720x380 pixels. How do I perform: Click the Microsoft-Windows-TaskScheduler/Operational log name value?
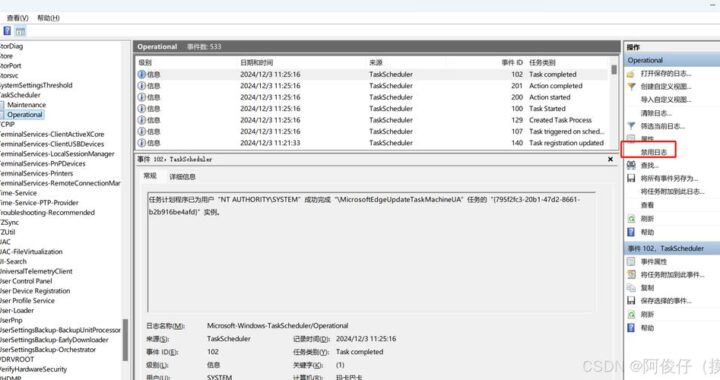coord(277,325)
